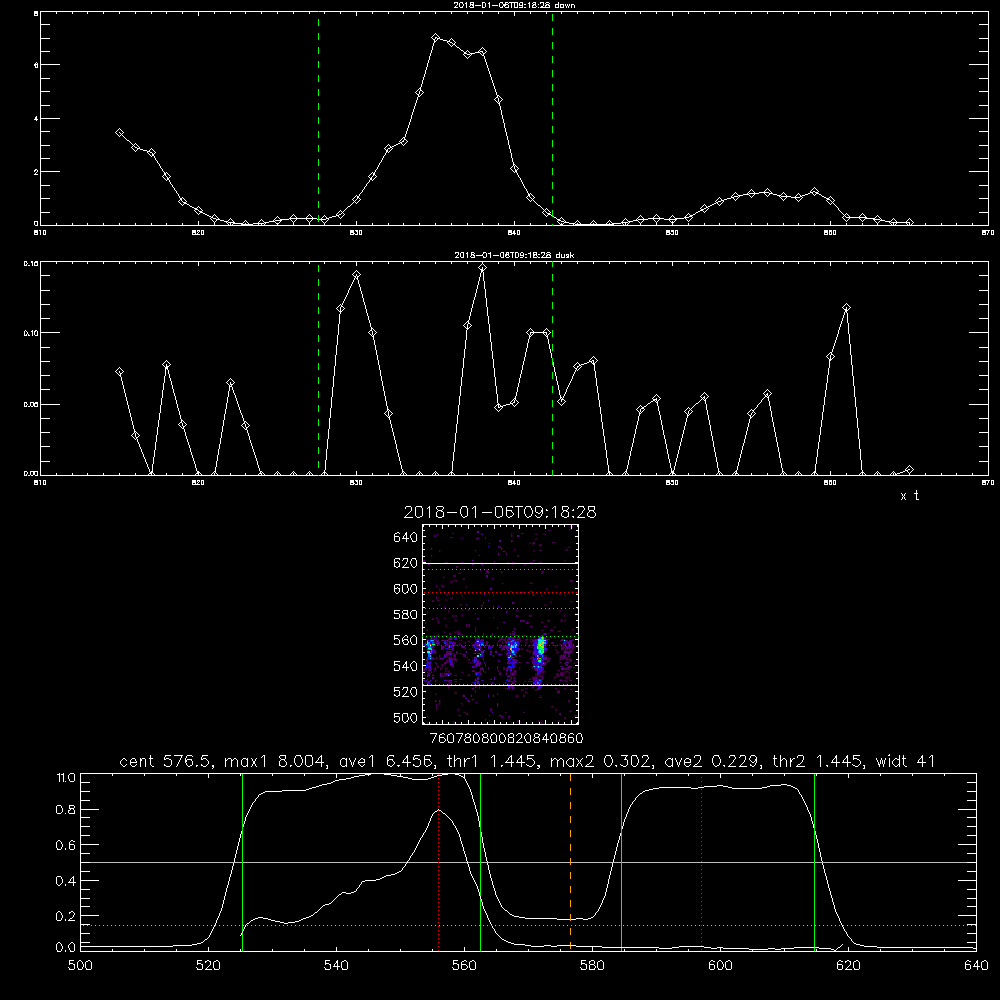Click the 'max2 0.302' statistic
The width and height of the screenshot is (1000, 1000).
point(600,761)
